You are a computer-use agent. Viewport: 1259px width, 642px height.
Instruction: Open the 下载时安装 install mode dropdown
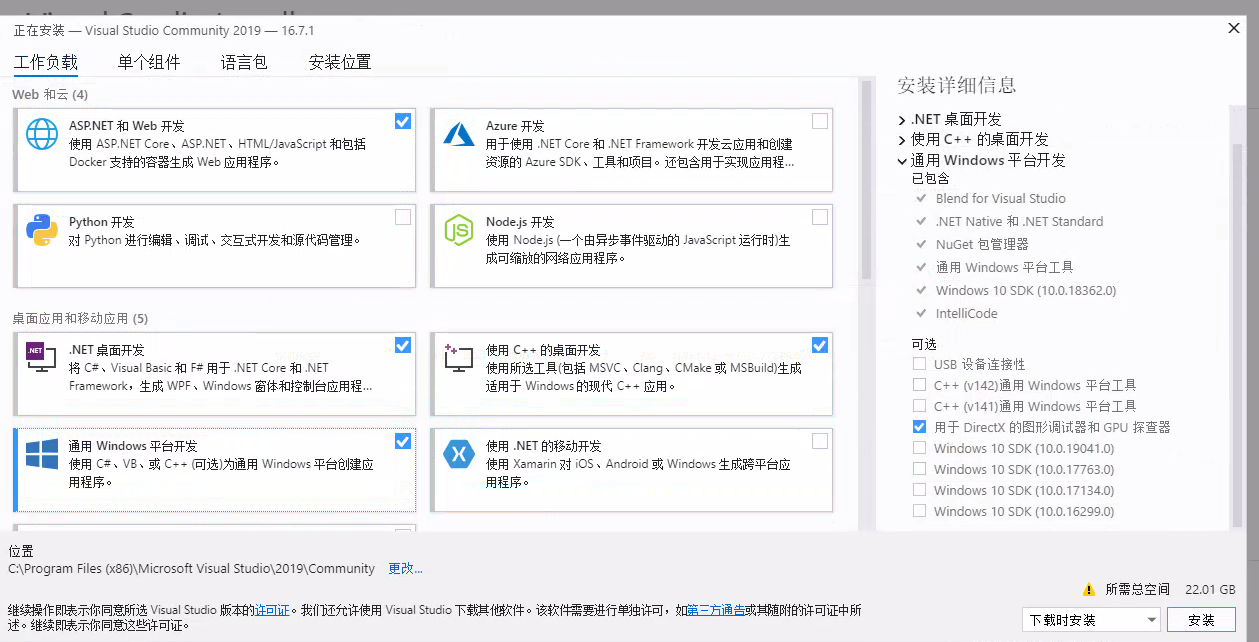tap(1091, 620)
